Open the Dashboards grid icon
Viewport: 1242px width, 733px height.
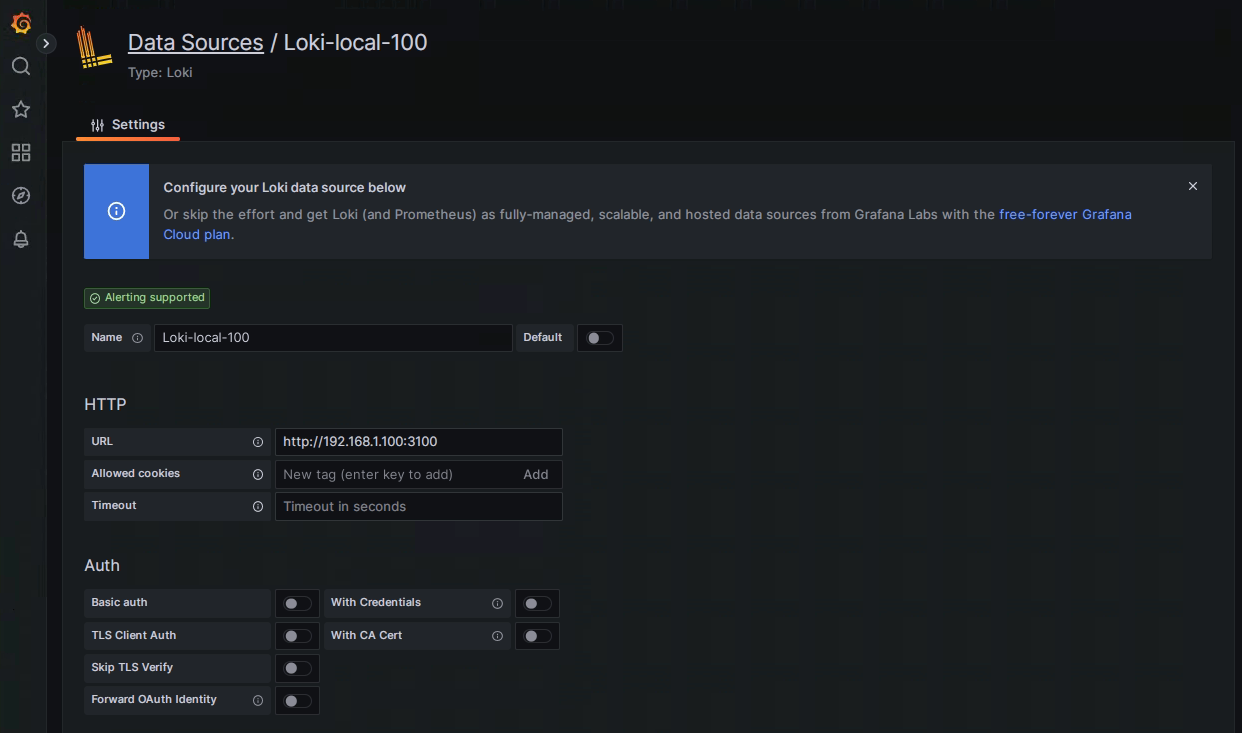pyautogui.click(x=21, y=152)
